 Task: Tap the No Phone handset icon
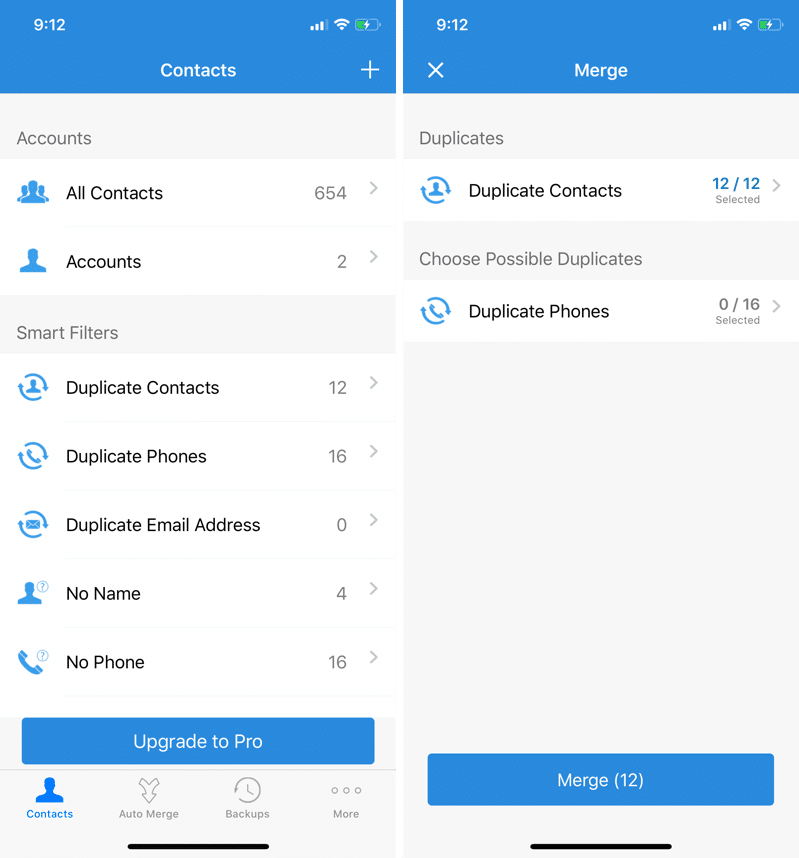(x=33, y=662)
